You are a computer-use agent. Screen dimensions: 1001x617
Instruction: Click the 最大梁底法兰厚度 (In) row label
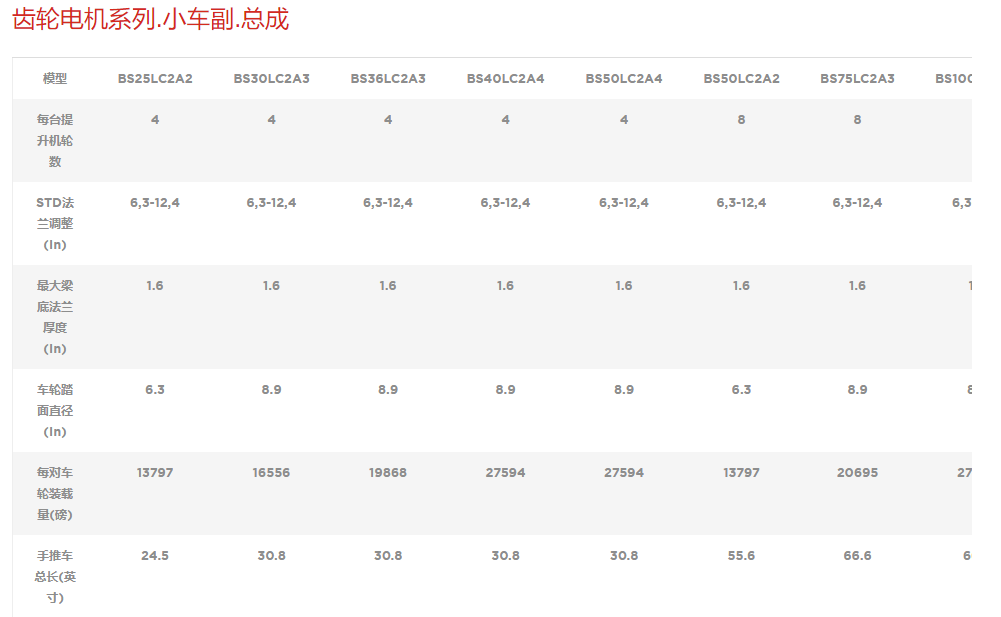click(55, 316)
